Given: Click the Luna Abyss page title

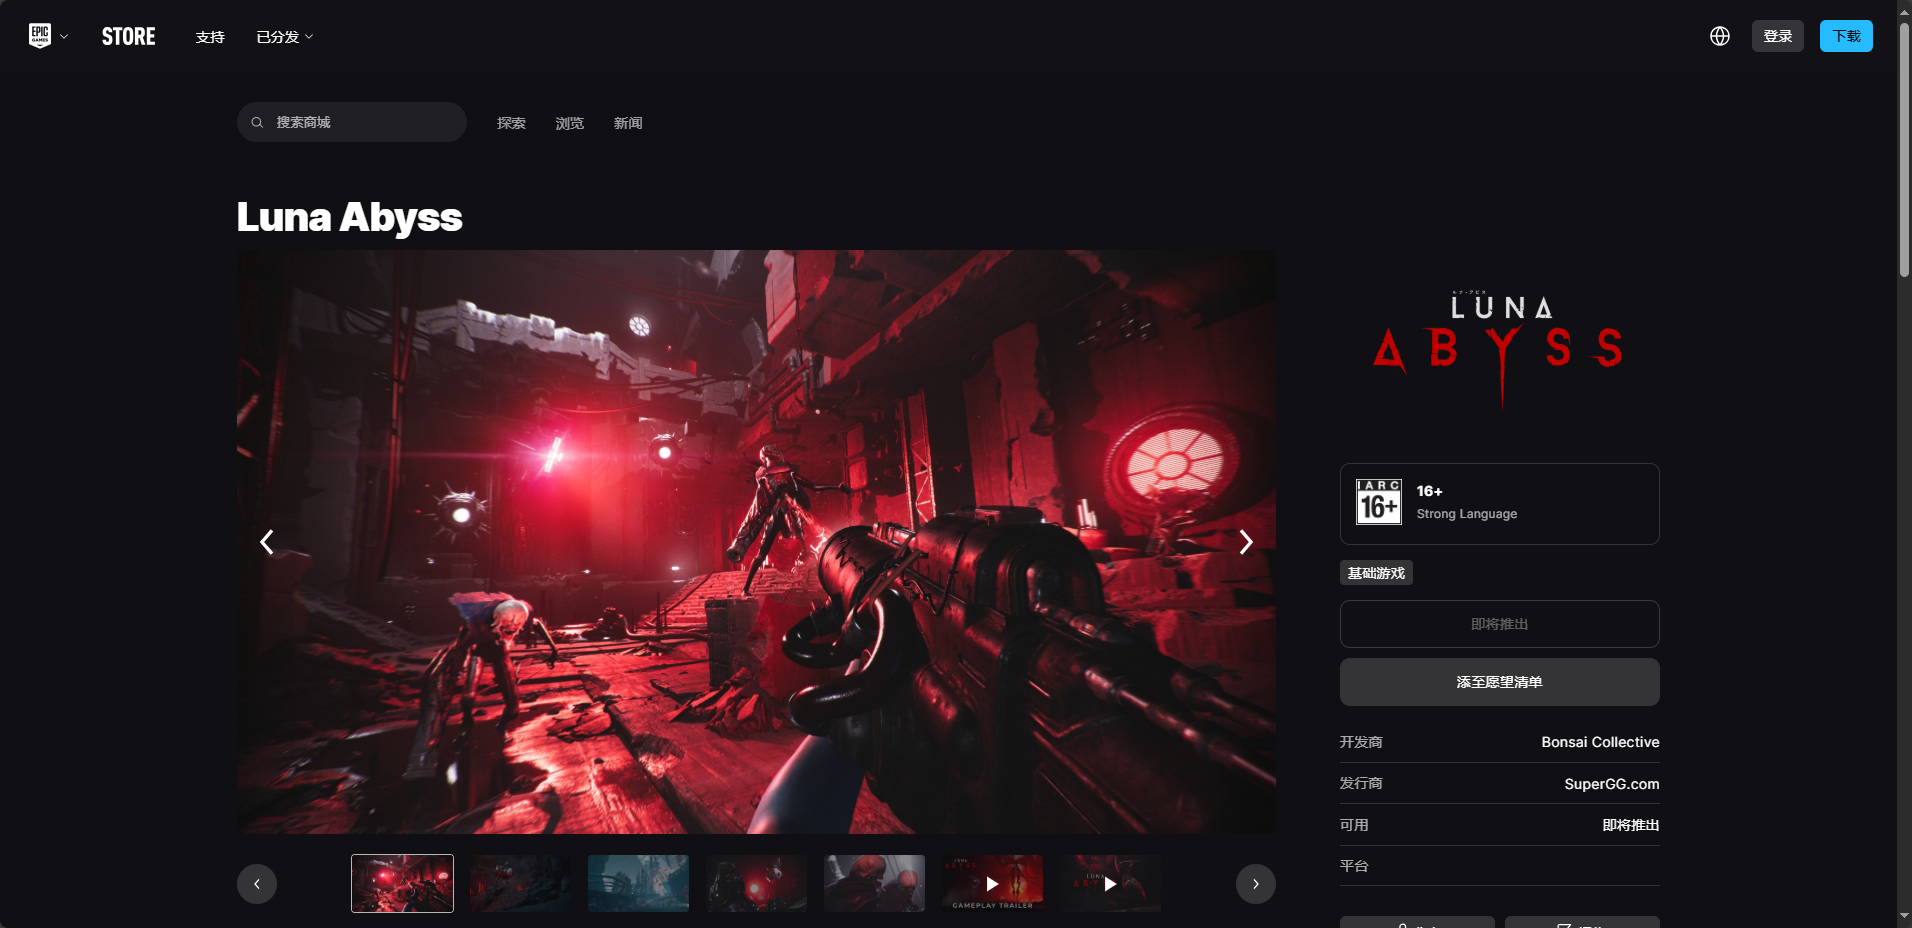Looking at the screenshot, I should coord(349,217).
